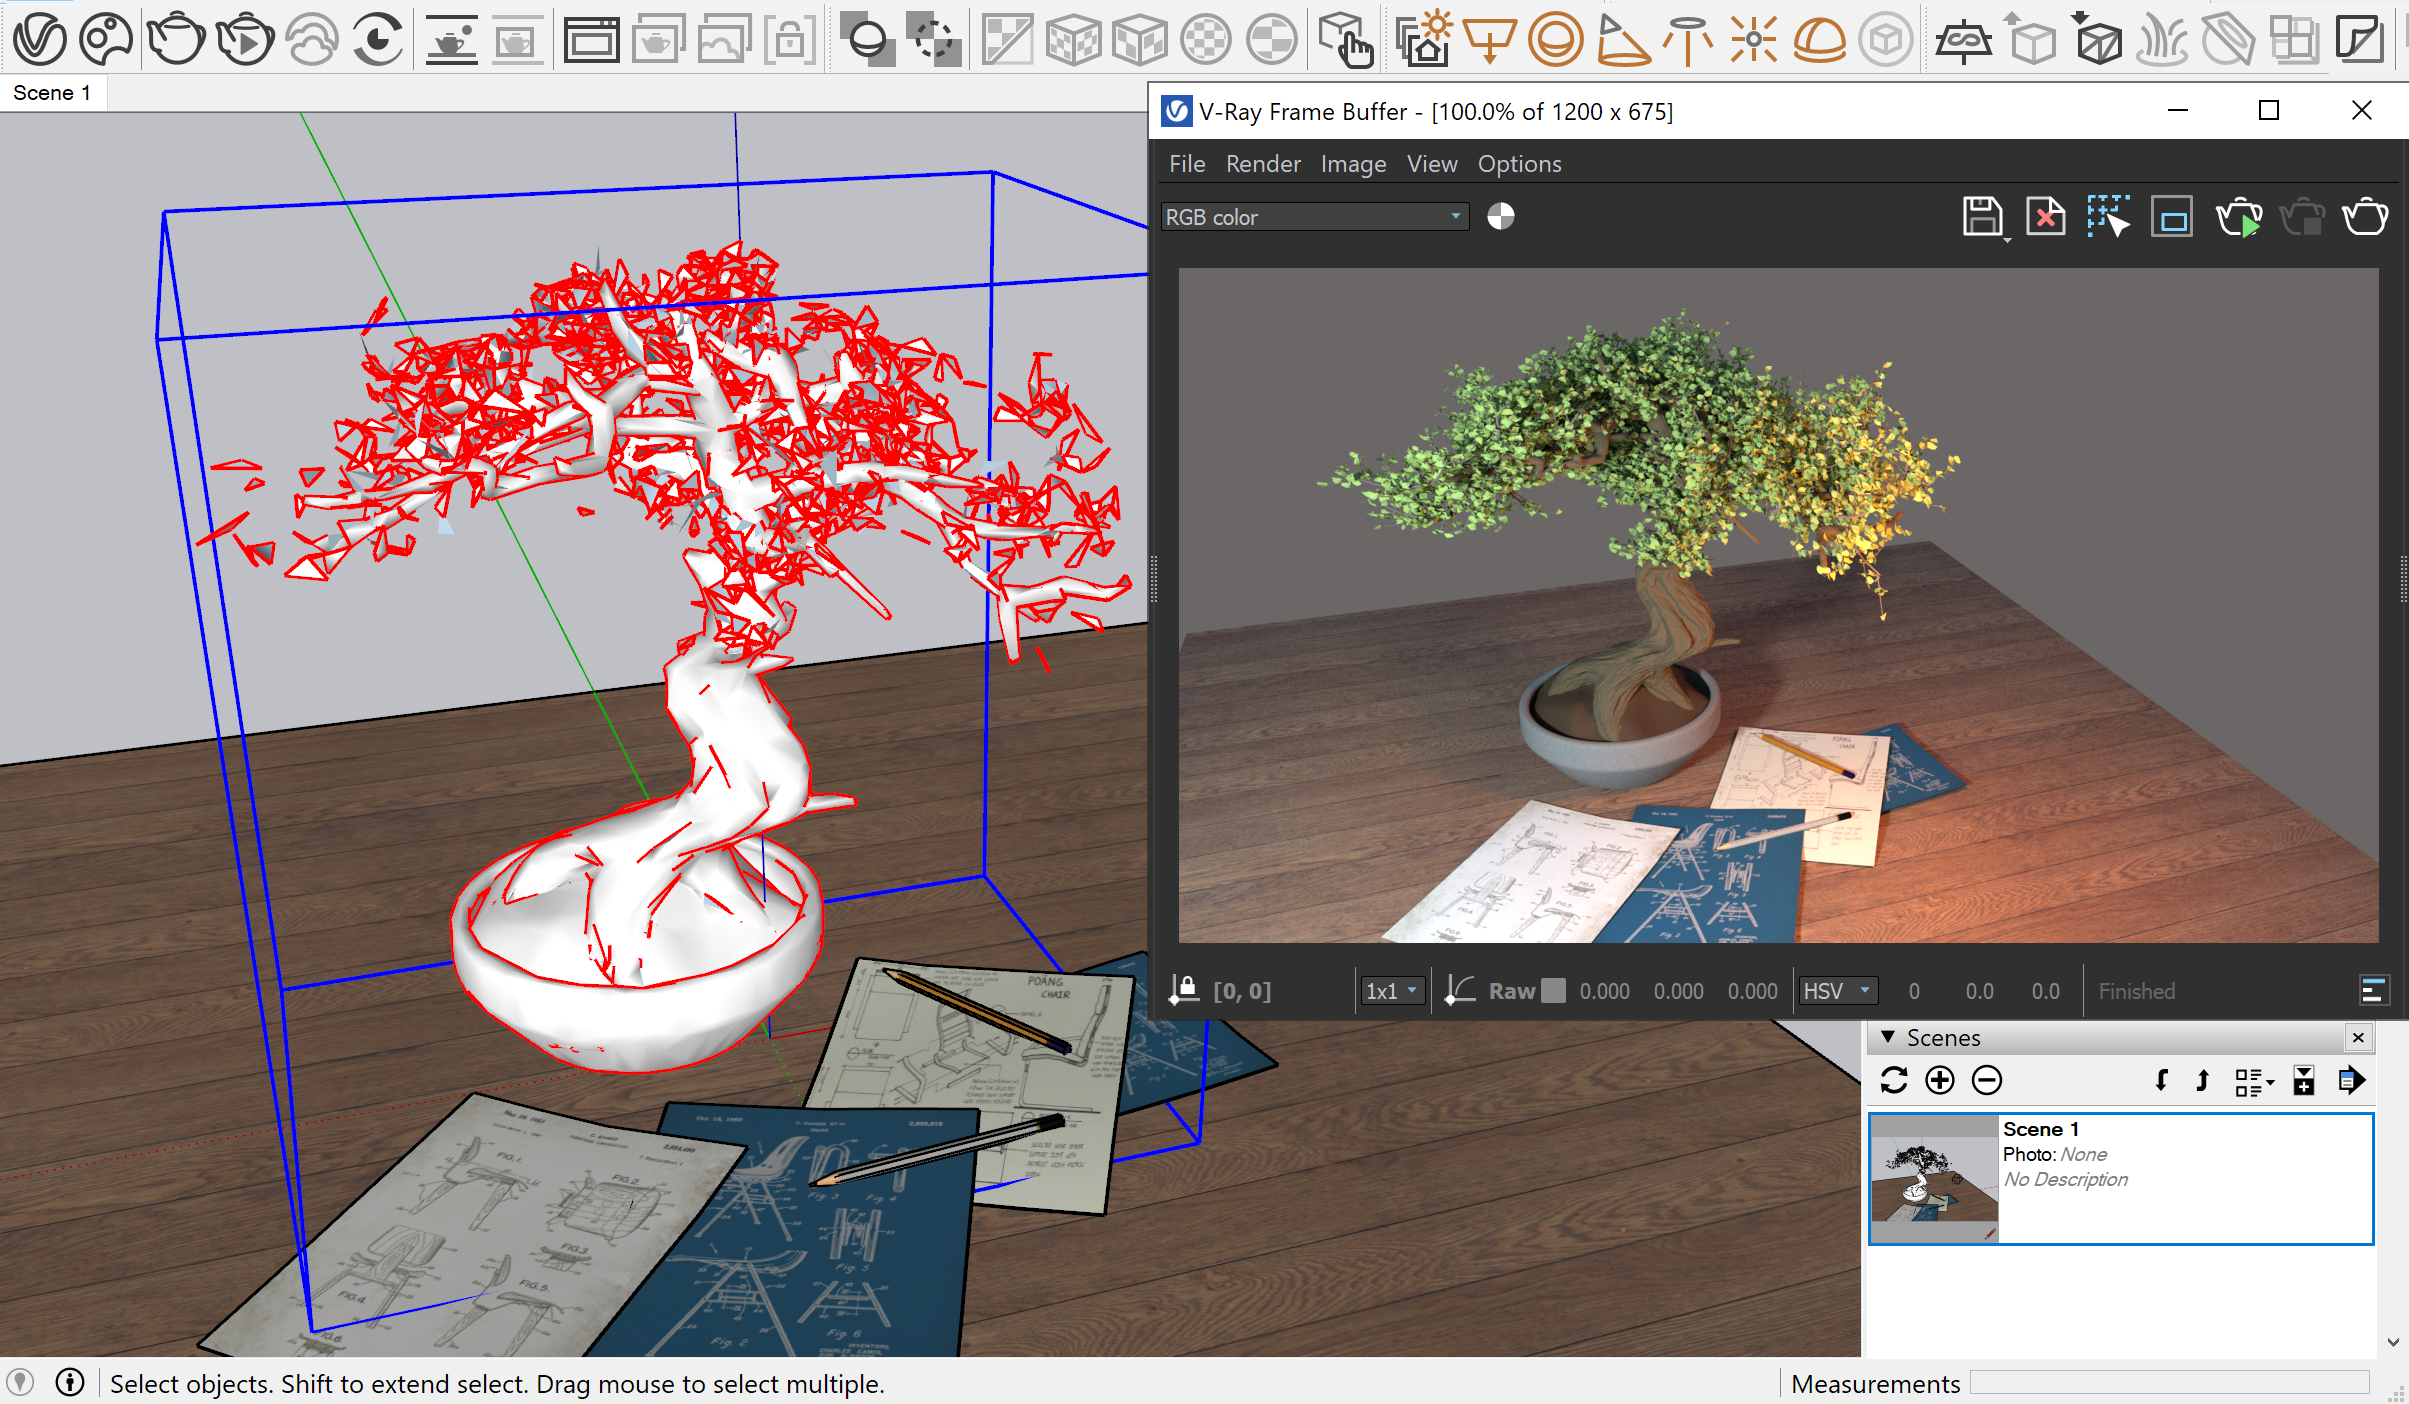Open the Render menu

tap(1263, 164)
